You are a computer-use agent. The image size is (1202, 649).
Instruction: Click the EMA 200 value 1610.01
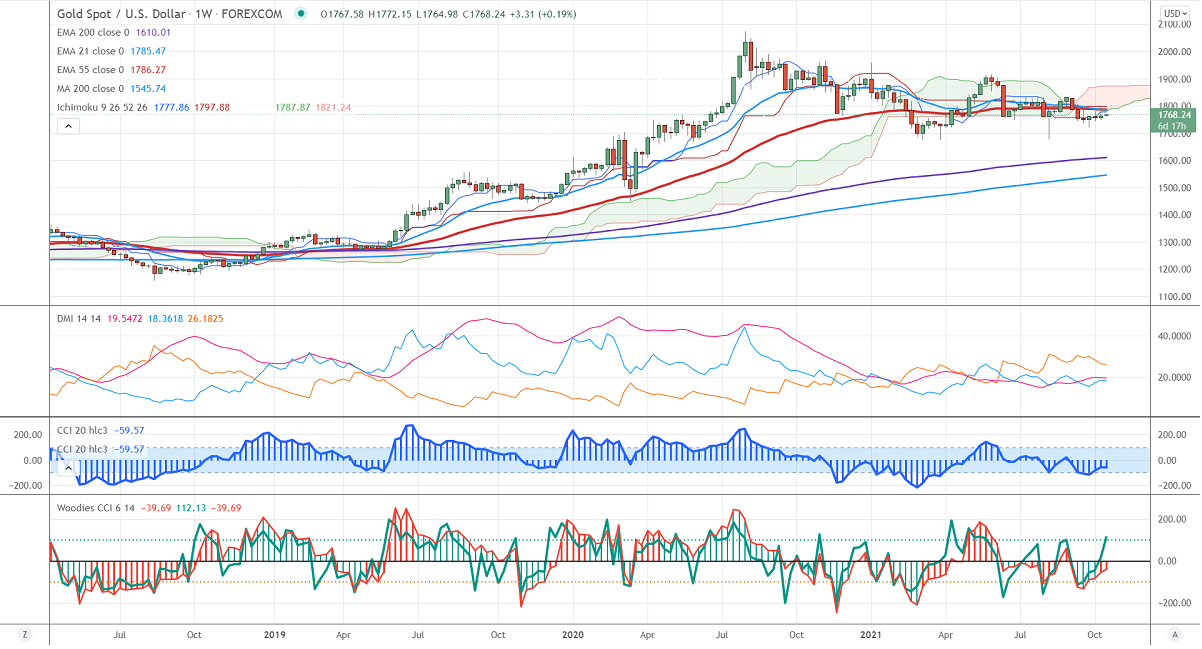pyautogui.click(x=153, y=33)
